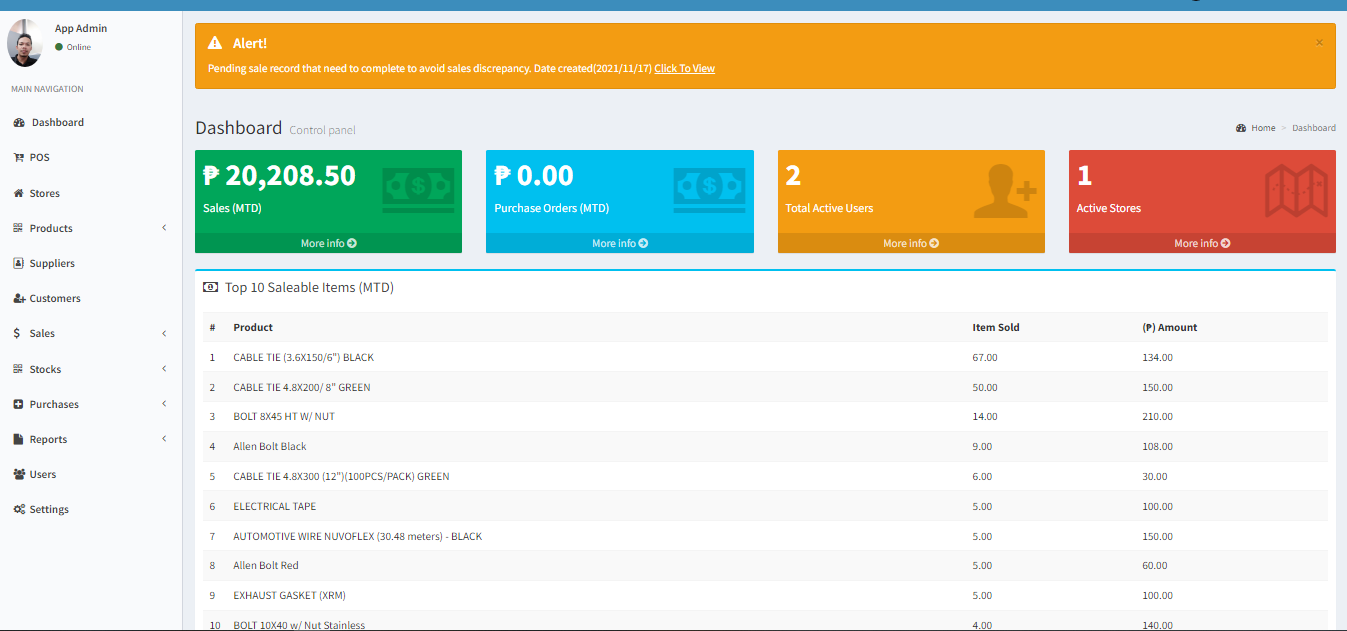The image size is (1347, 631).
Task: Select the POS icon in the sidebar
Action: [x=22, y=157]
